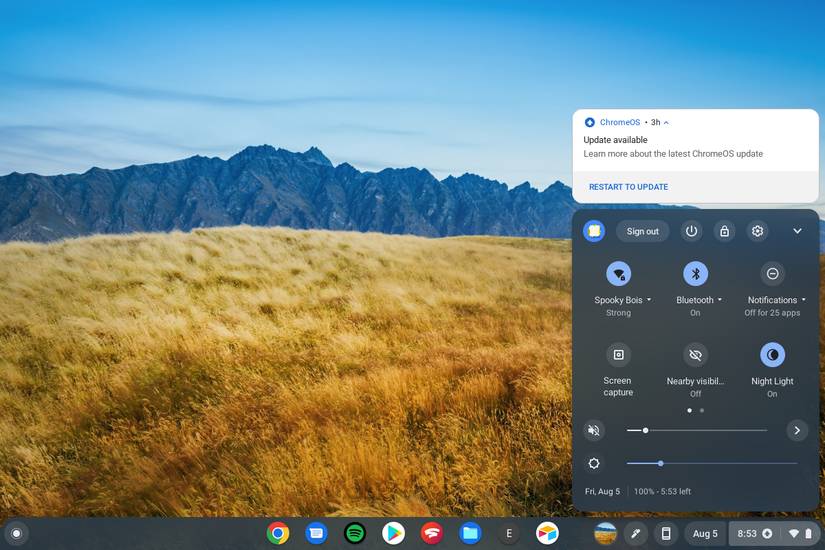Expand Spooky Bois network dropdown

pos(648,300)
